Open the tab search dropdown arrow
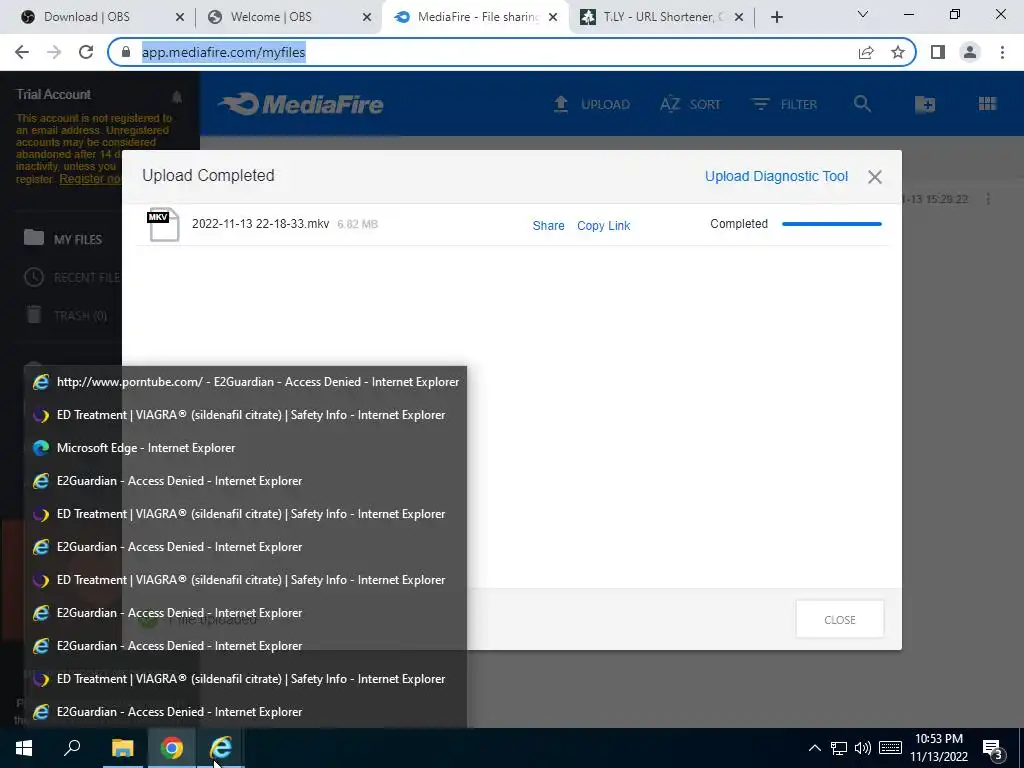The image size is (1024, 768). pyautogui.click(x=863, y=14)
